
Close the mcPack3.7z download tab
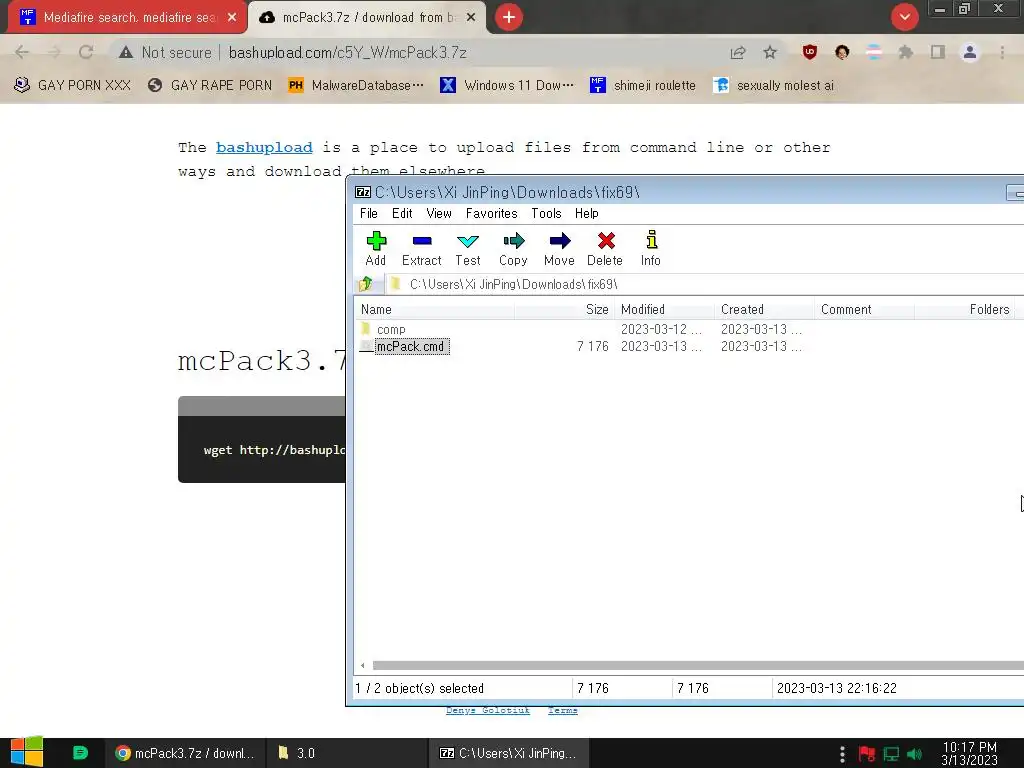pyautogui.click(x=471, y=18)
